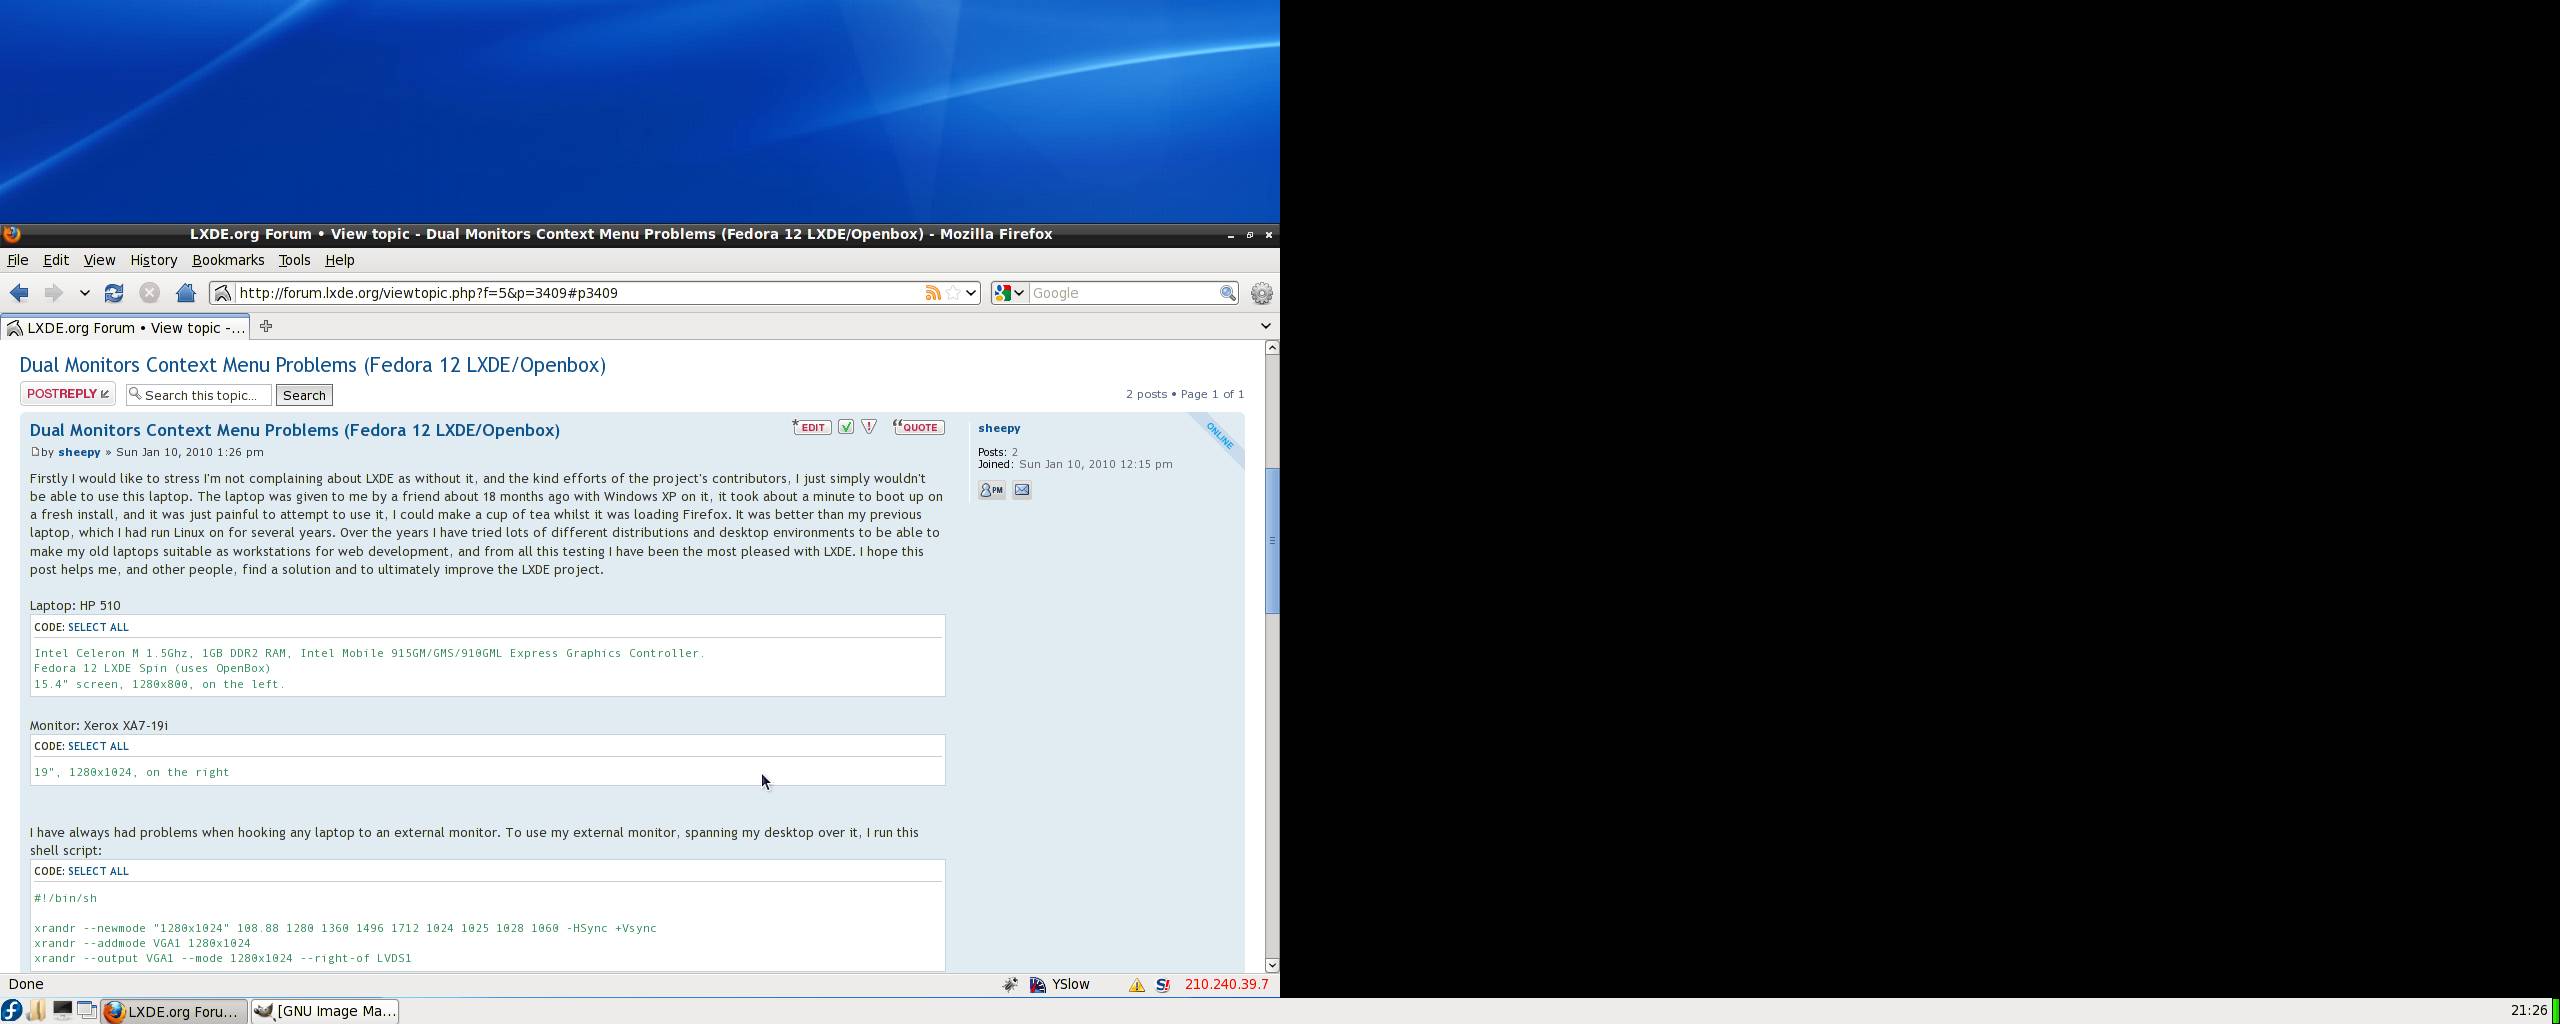Click the Done status text
Viewport: 2560px width, 1024px height.
point(26,984)
